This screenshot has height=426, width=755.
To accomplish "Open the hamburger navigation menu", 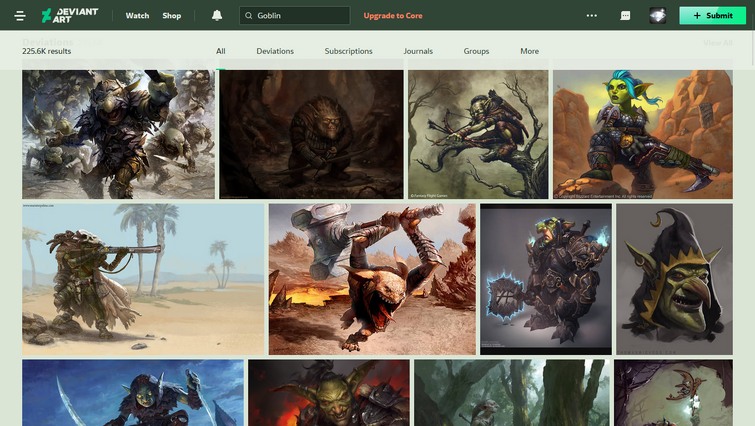I will click(20, 15).
